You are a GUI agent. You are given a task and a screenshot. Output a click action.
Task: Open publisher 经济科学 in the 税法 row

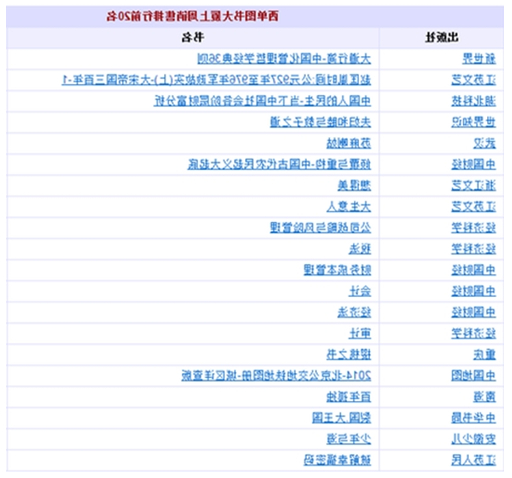474,249
